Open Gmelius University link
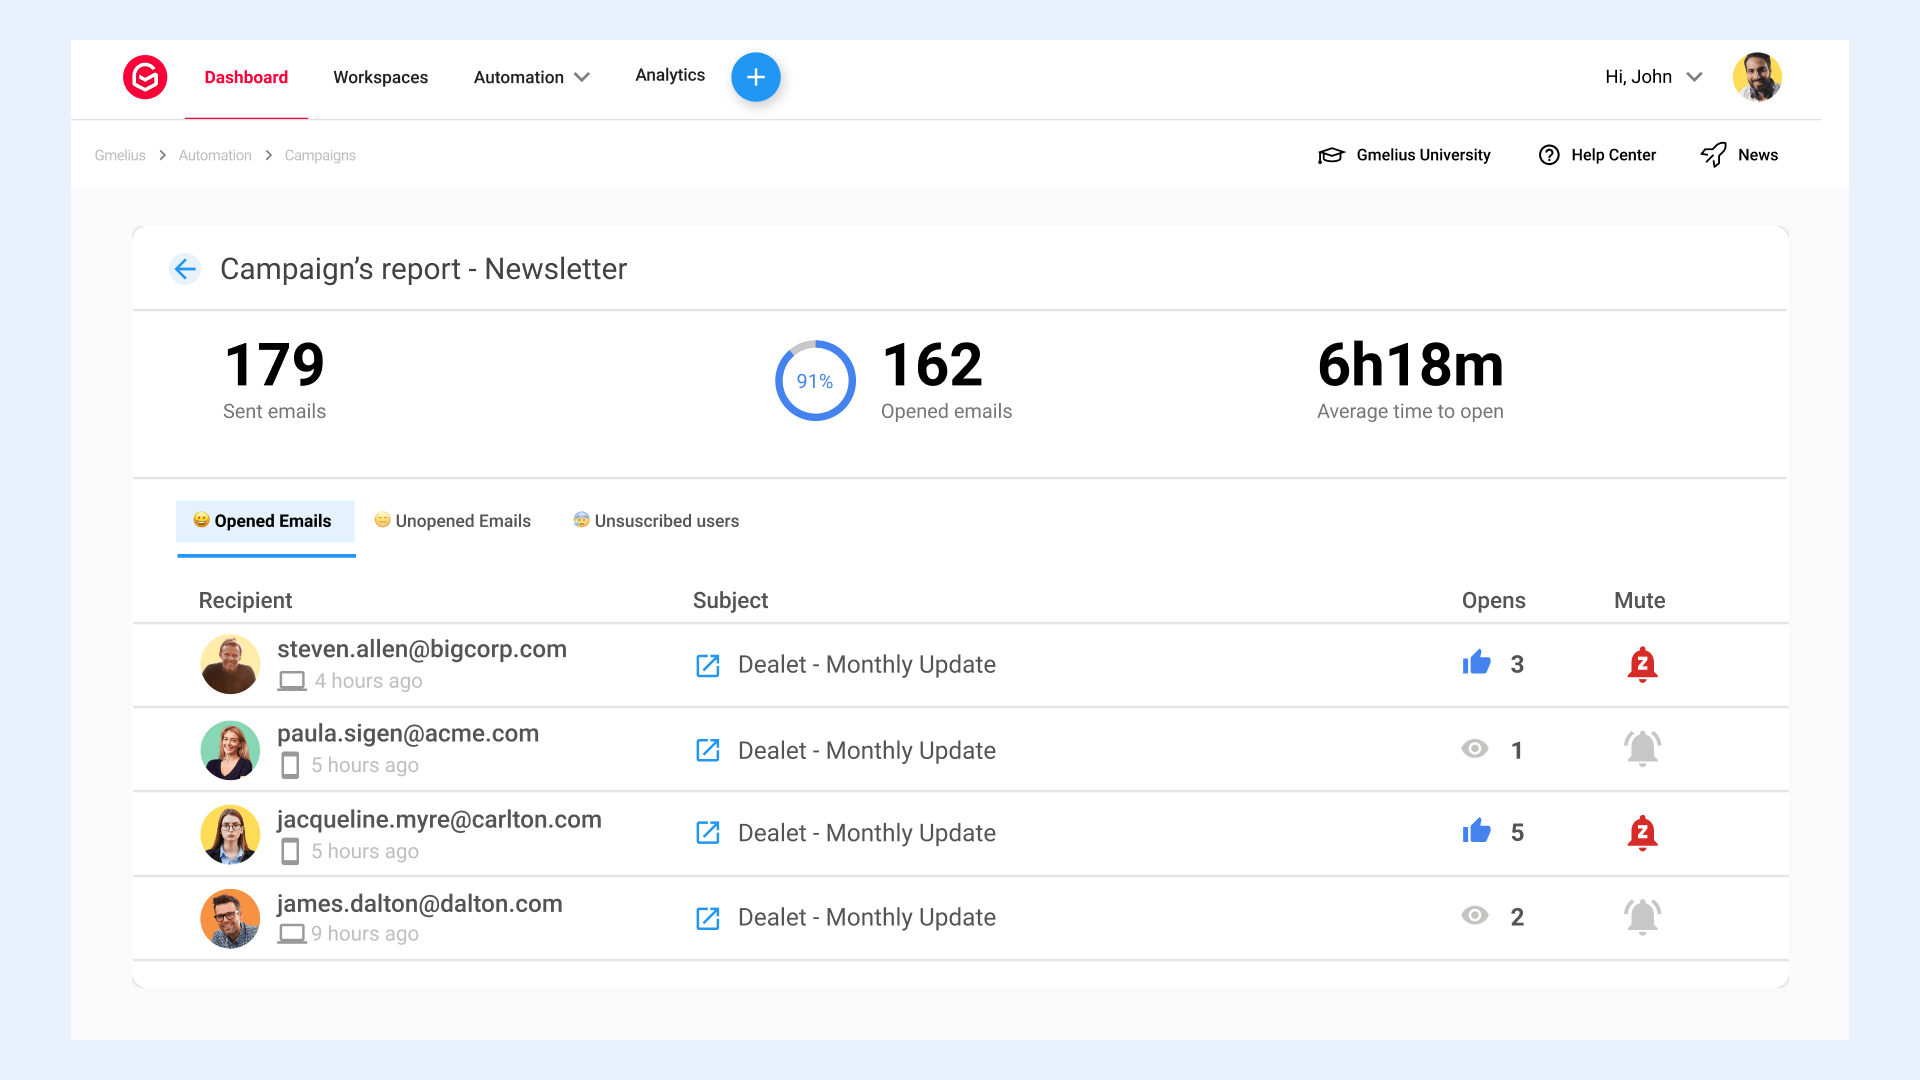This screenshot has height=1080, width=1920. (1404, 155)
